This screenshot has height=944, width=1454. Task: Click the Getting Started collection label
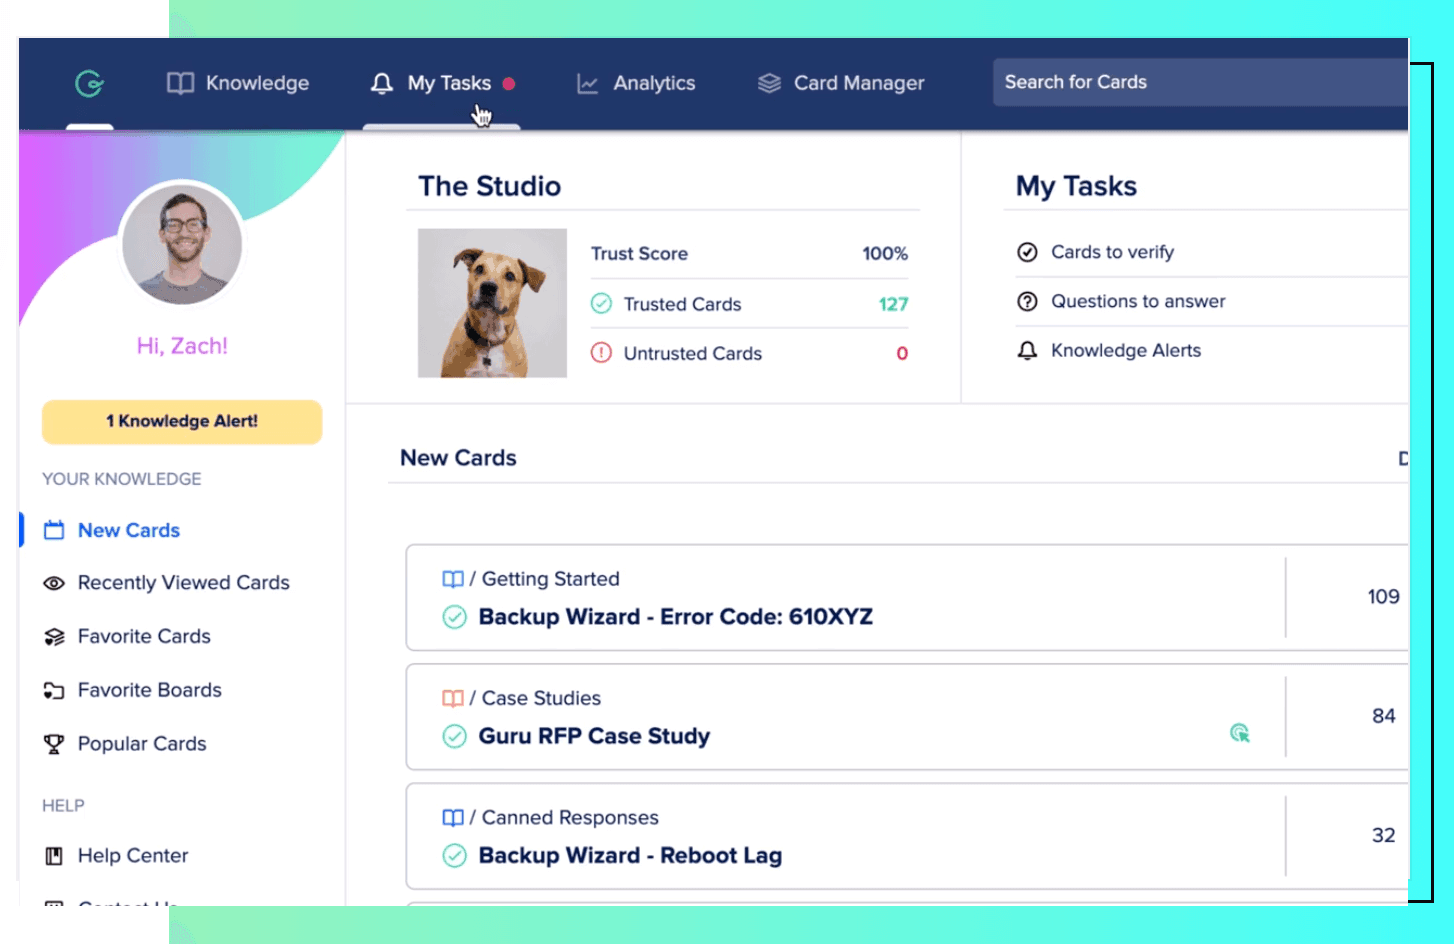tap(551, 579)
